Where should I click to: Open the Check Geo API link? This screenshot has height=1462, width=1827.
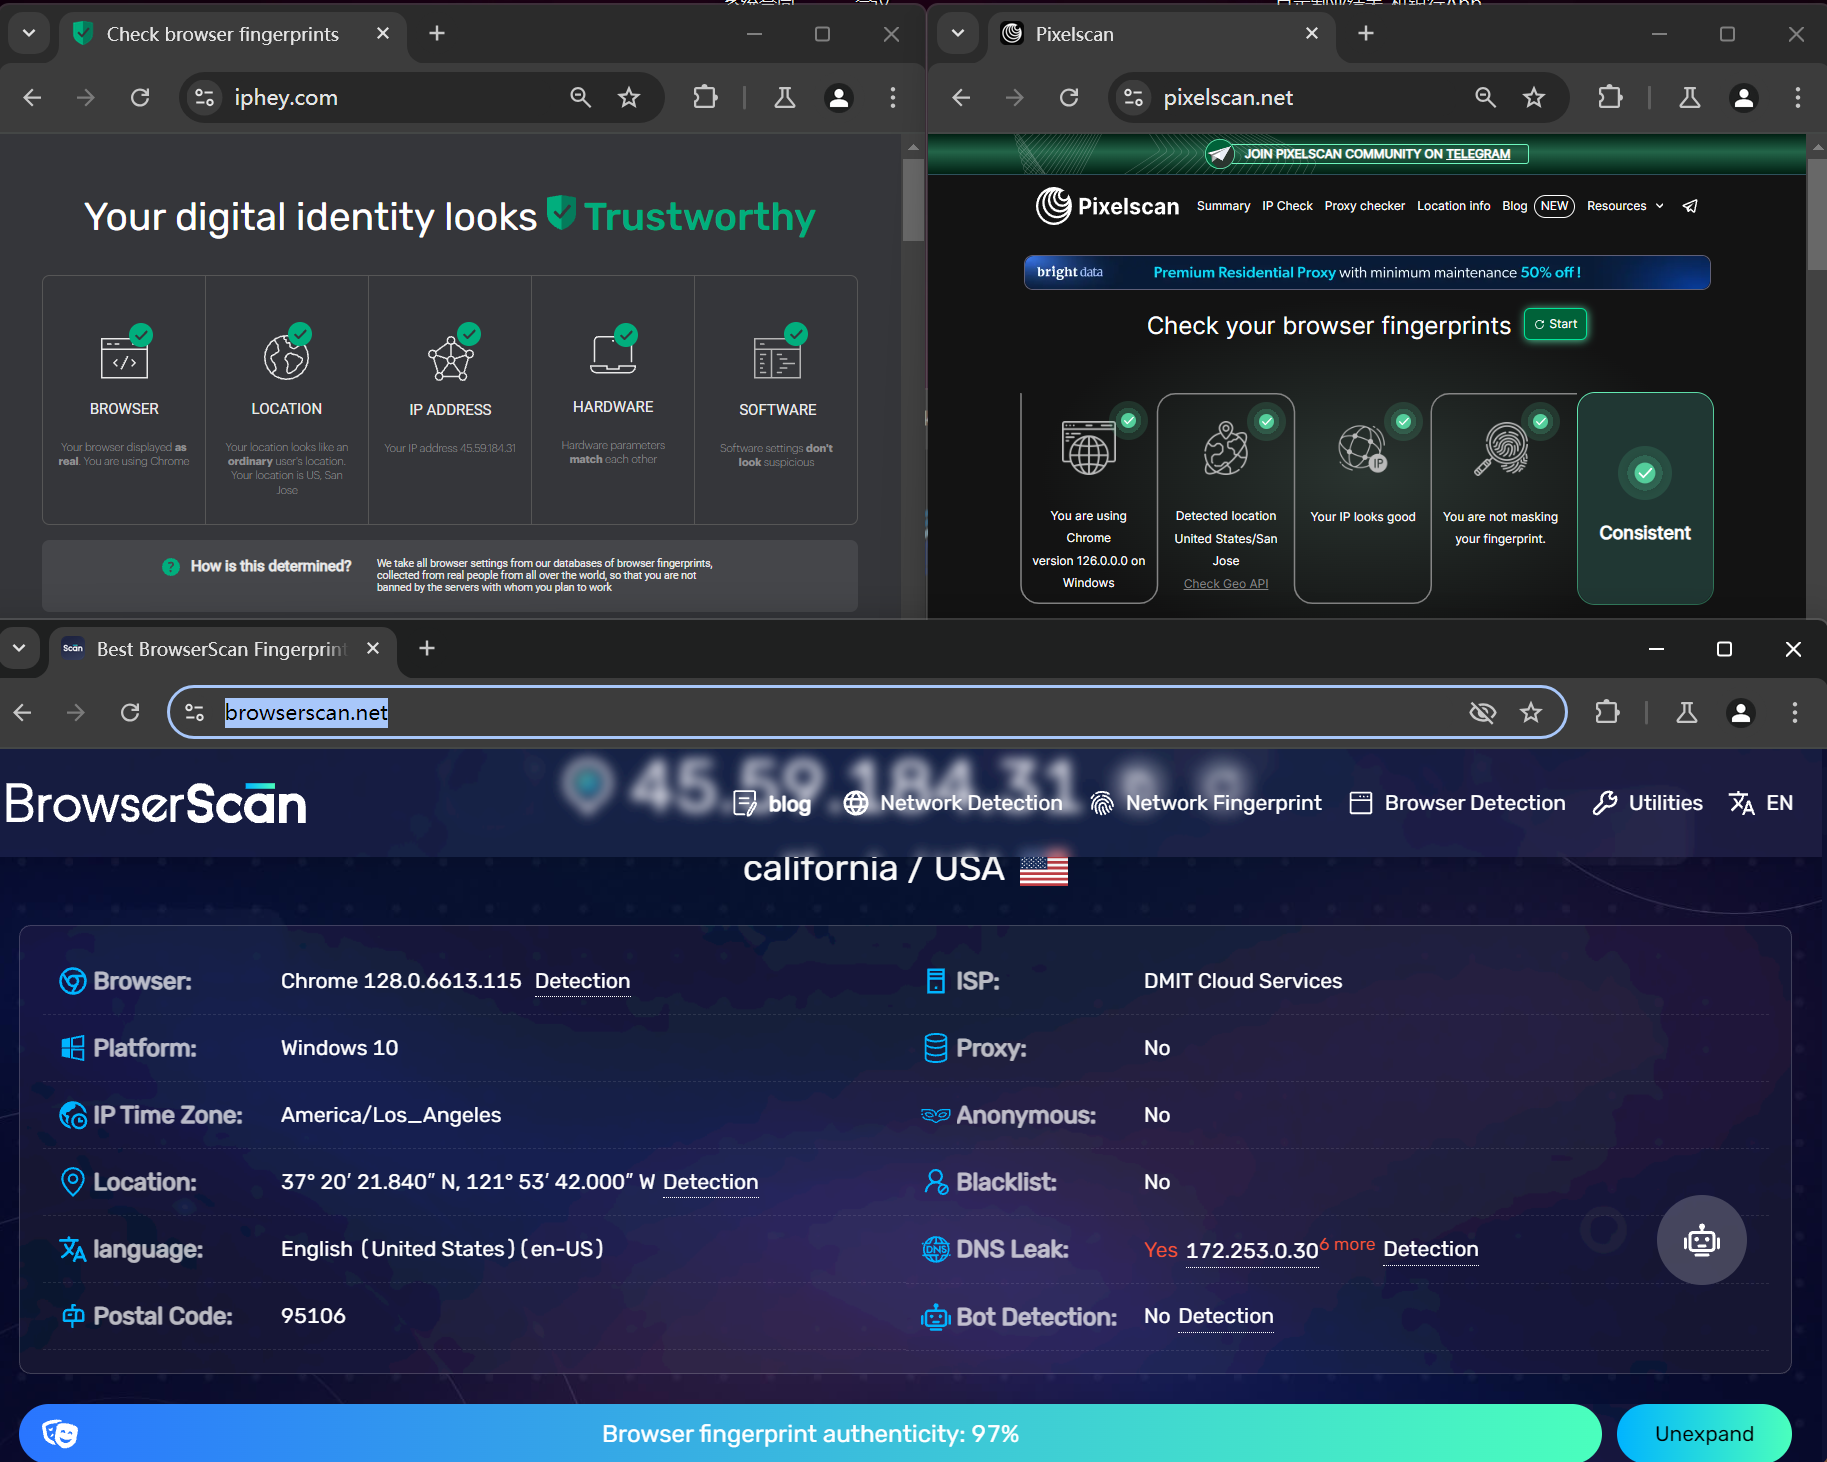click(1225, 584)
